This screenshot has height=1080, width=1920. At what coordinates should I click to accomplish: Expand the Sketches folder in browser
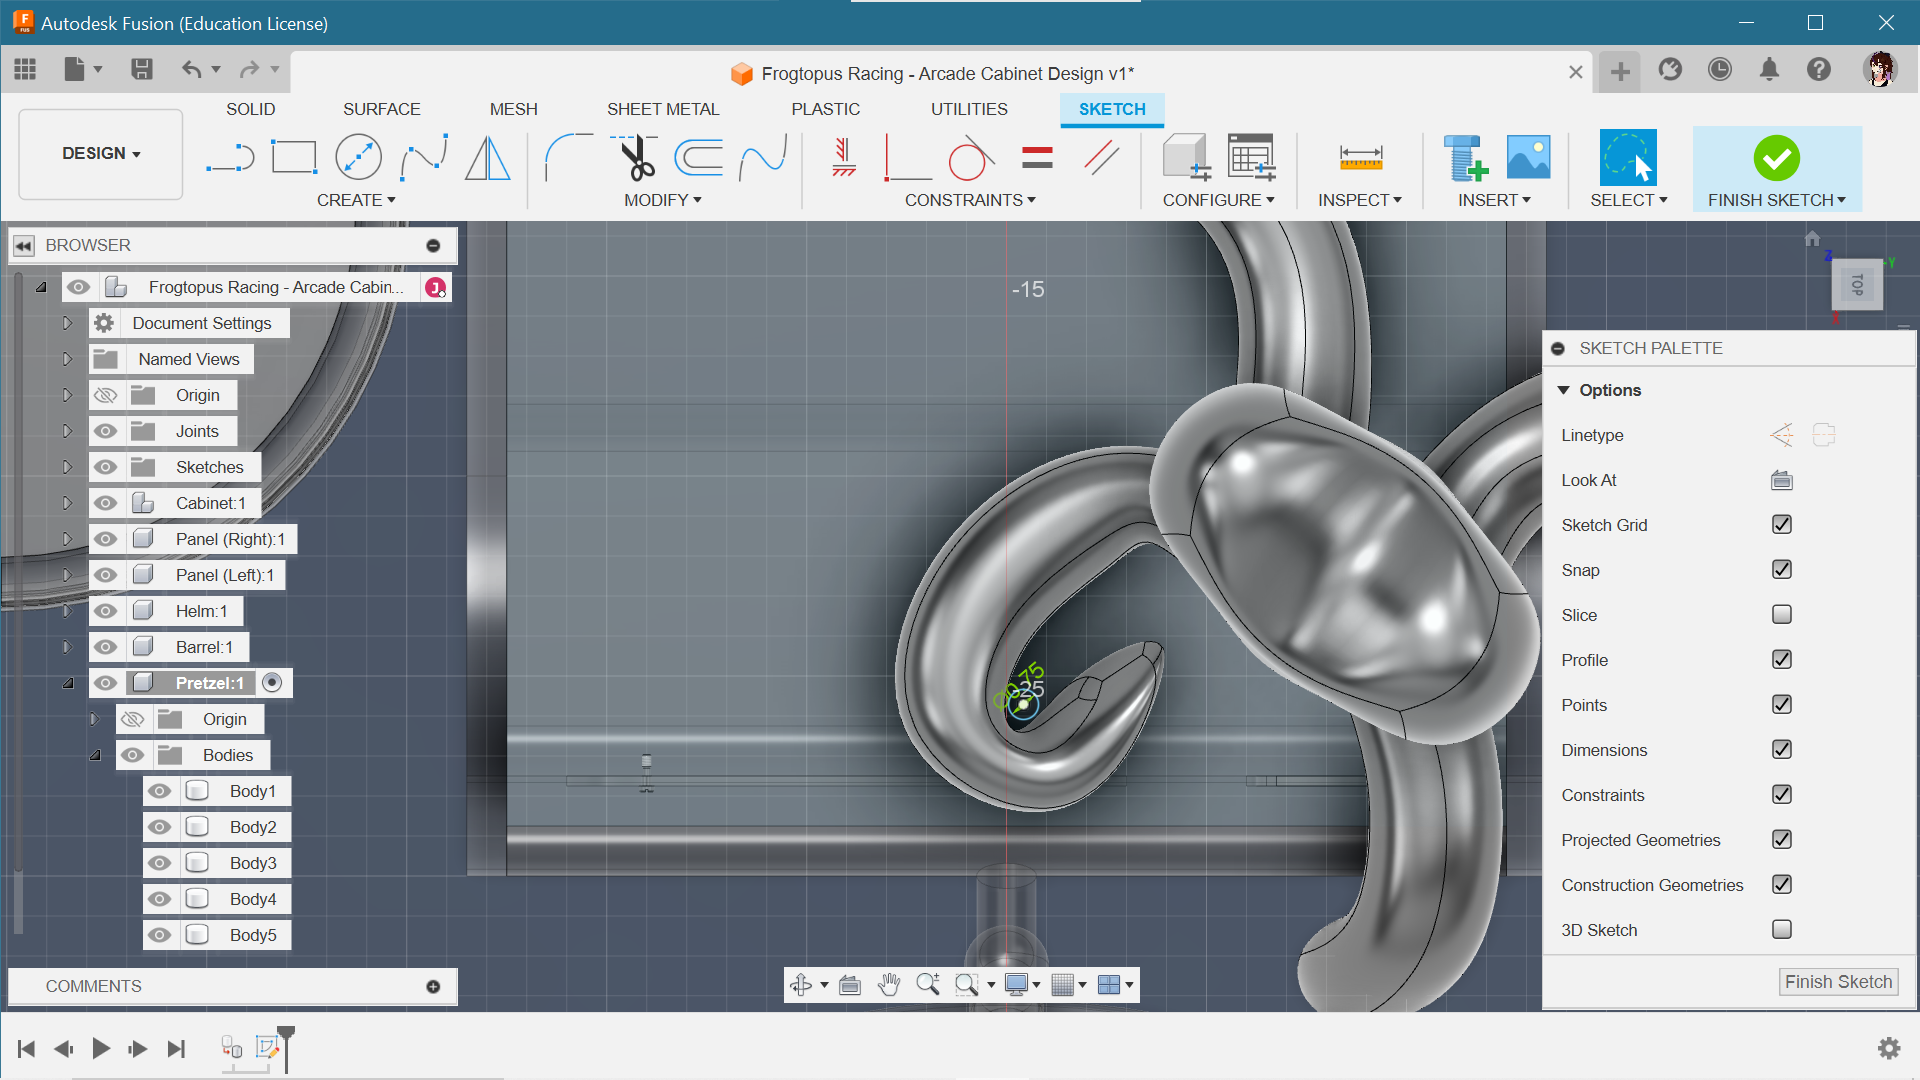(x=68, y=467)
